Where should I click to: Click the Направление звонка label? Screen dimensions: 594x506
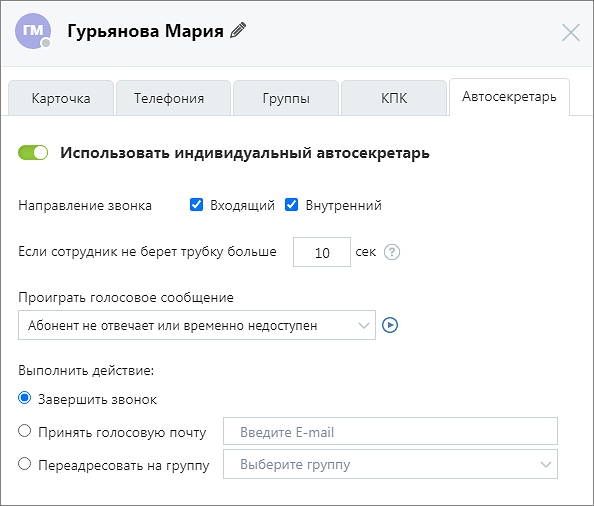pyautogui.click(x=85, y=205)
